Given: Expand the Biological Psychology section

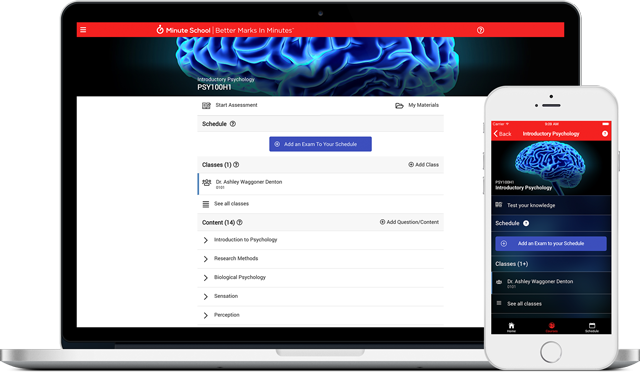Looking at the screenshot, I should [x=320, y=277].
